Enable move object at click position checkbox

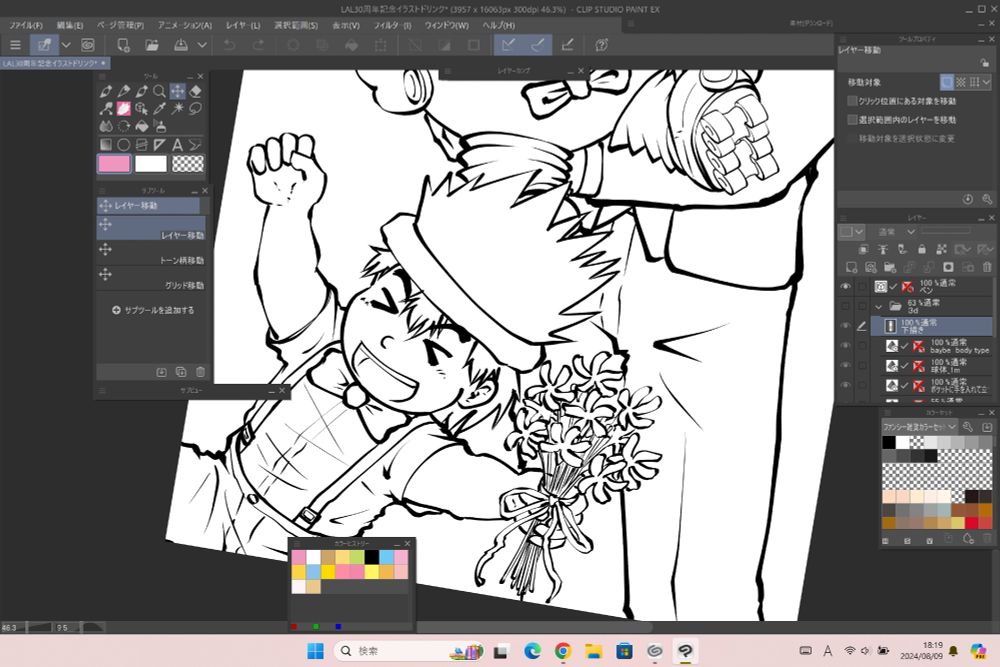pos(852,101)
